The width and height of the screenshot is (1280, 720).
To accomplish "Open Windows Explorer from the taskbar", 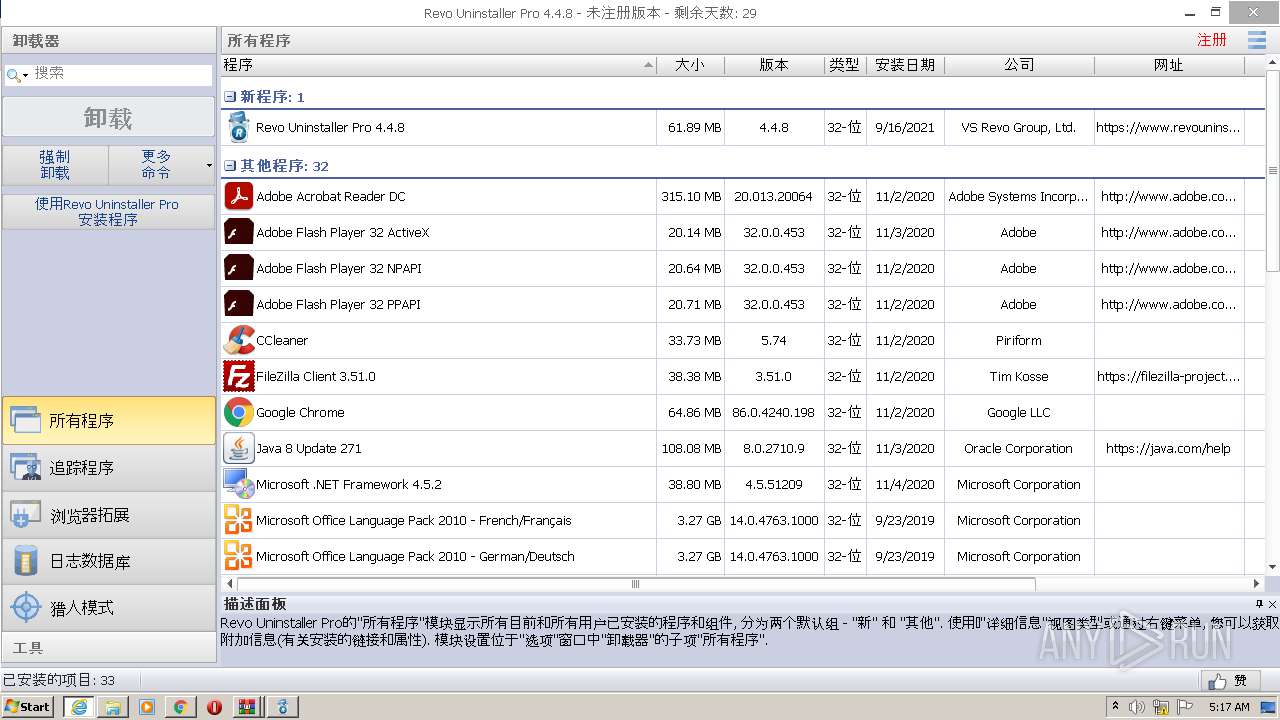I will (x=113, y=707).
